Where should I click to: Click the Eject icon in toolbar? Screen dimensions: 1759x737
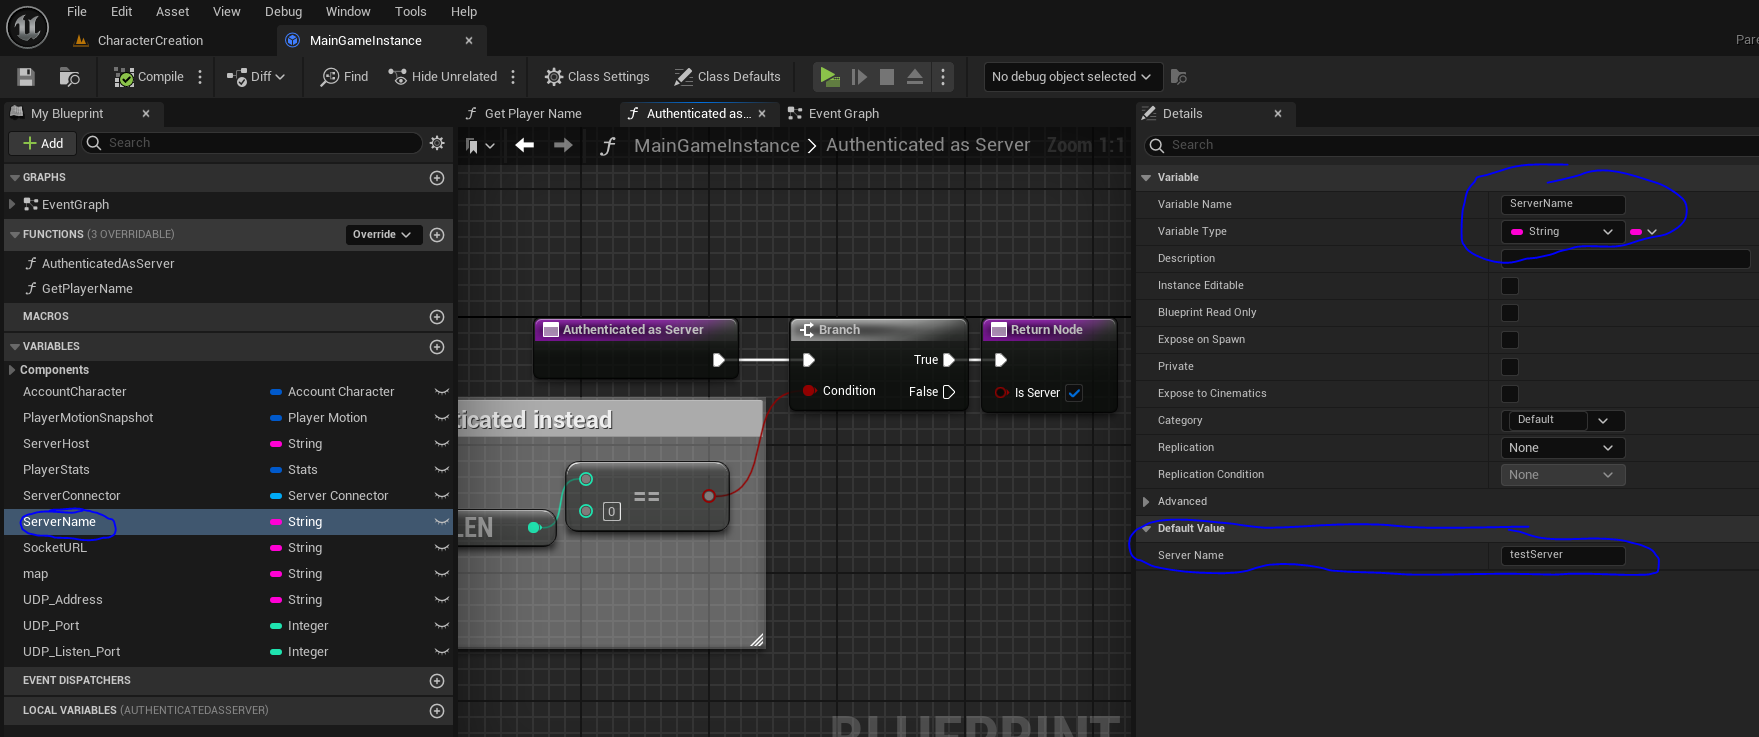coord(915,77)
